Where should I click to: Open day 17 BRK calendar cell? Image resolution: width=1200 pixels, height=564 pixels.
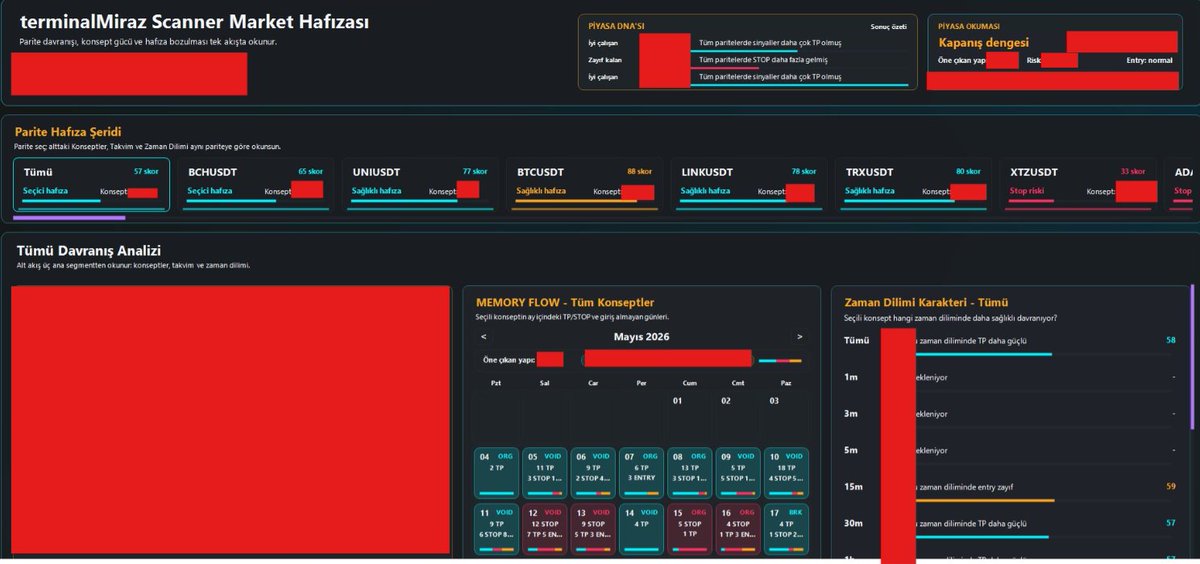tap(786, 529)
